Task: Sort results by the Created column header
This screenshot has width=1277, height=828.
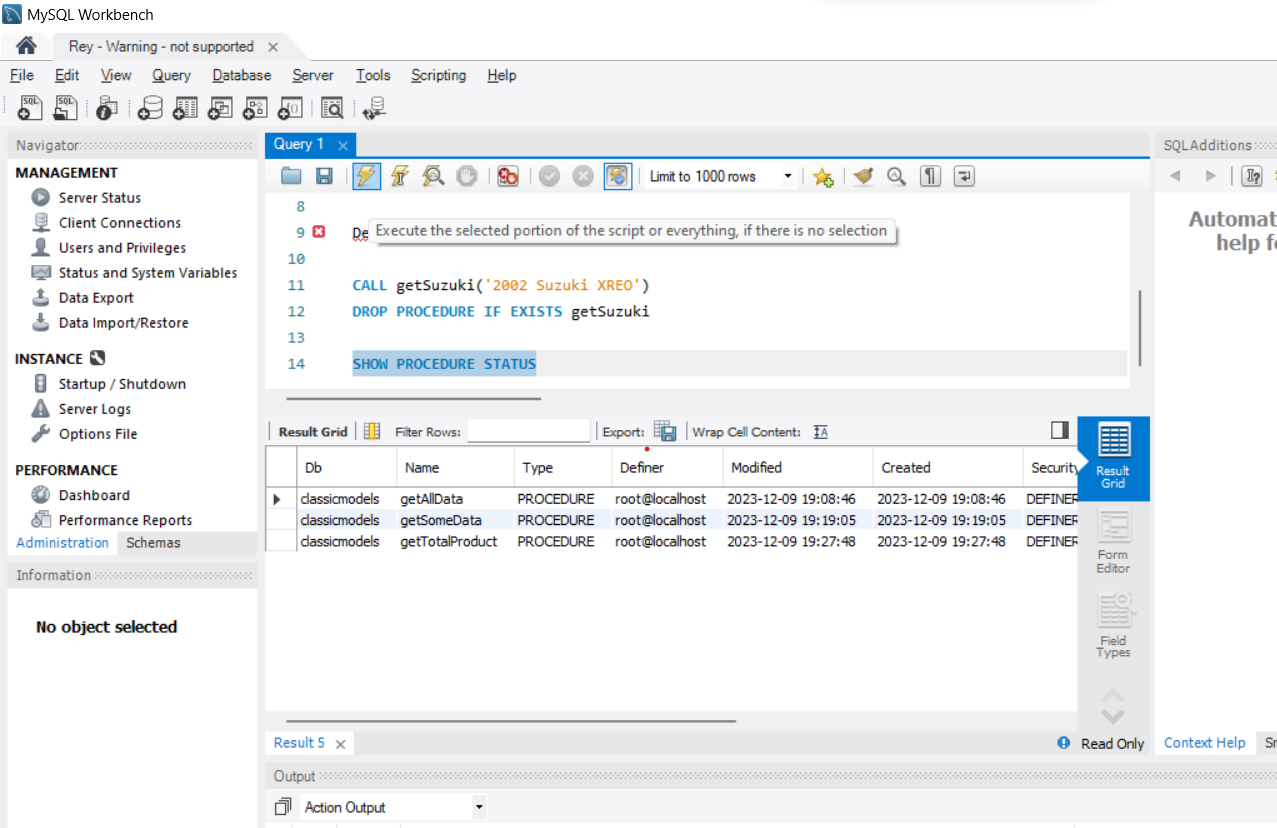Action: coord(946,468)
